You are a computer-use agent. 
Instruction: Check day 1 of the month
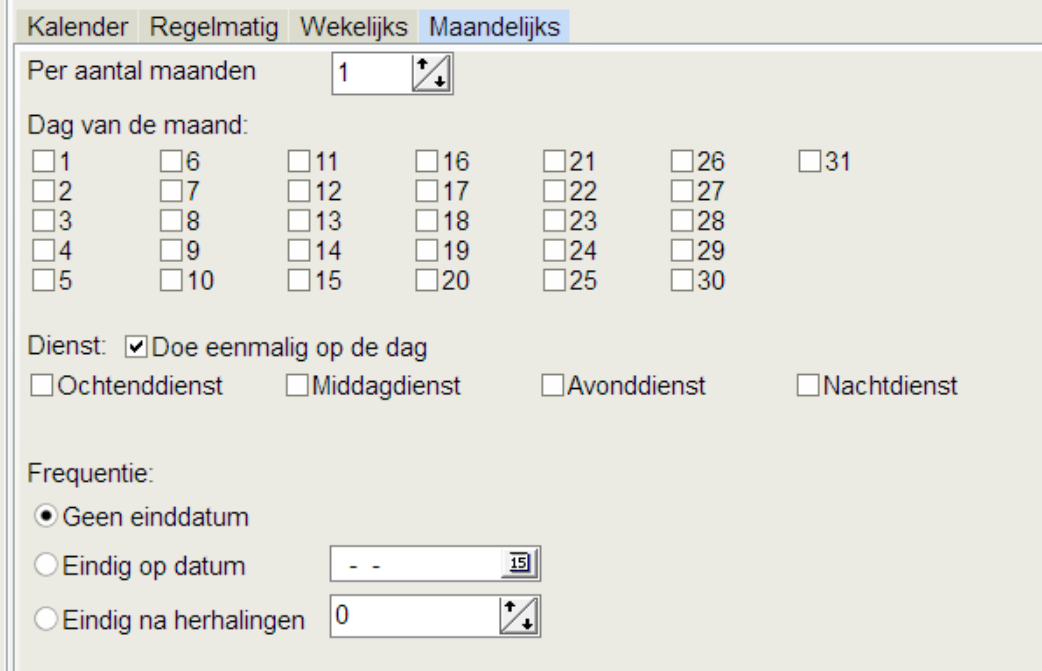tap(43, 160)
